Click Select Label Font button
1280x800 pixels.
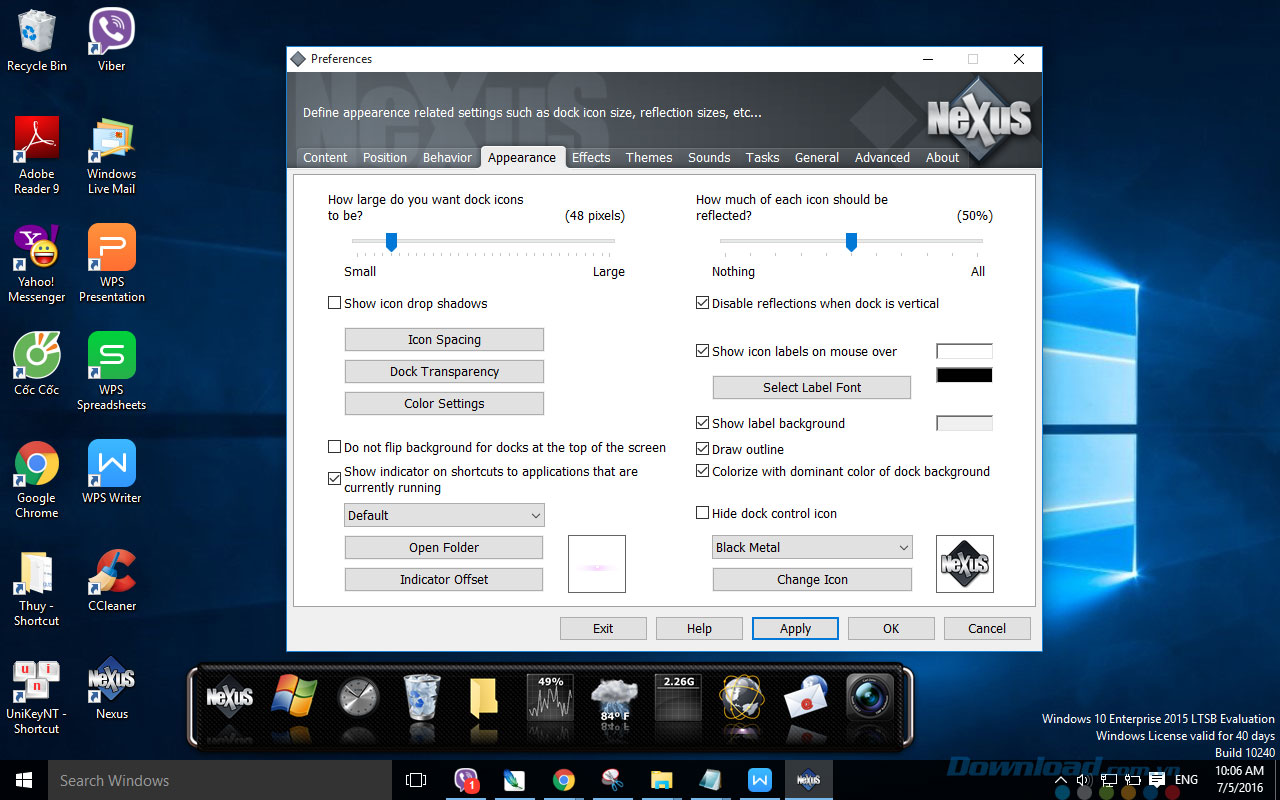[x=812, y=387]
